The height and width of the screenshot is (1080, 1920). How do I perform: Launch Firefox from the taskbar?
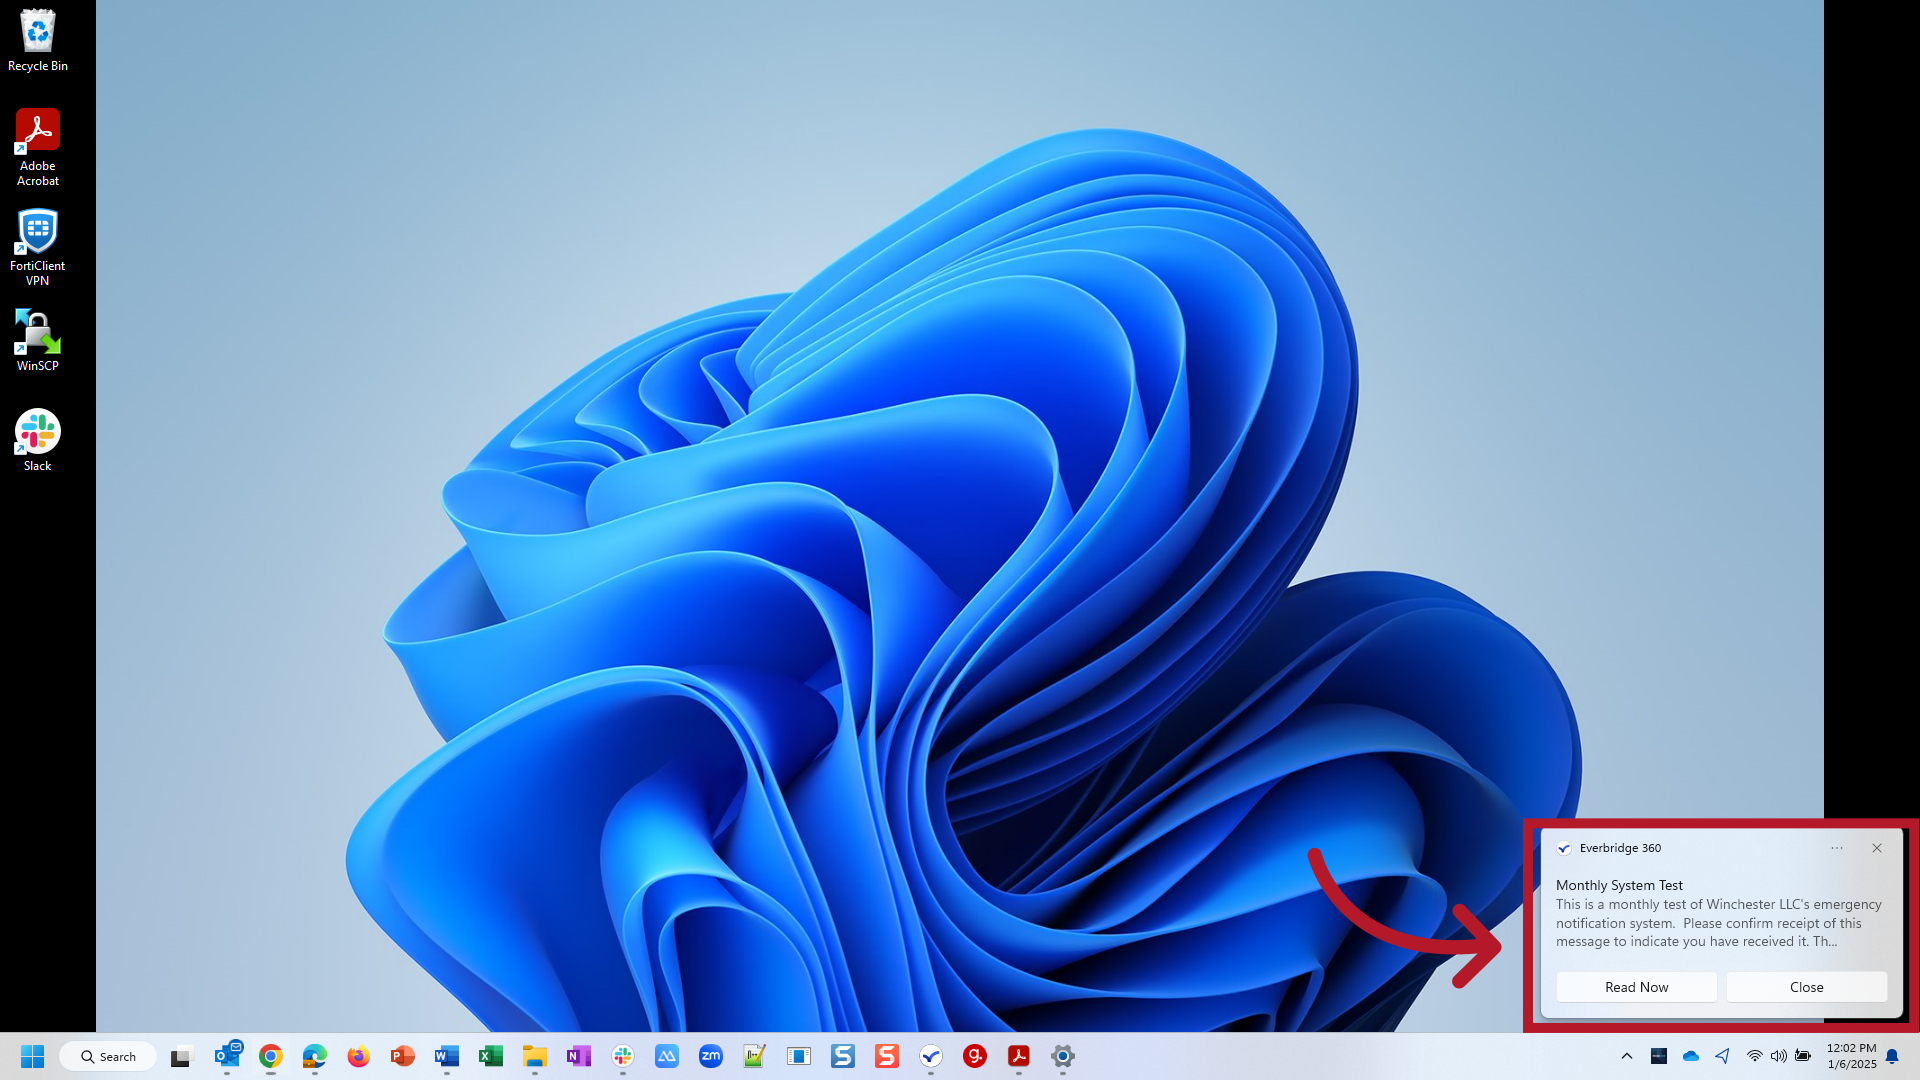pos(358,1056)
